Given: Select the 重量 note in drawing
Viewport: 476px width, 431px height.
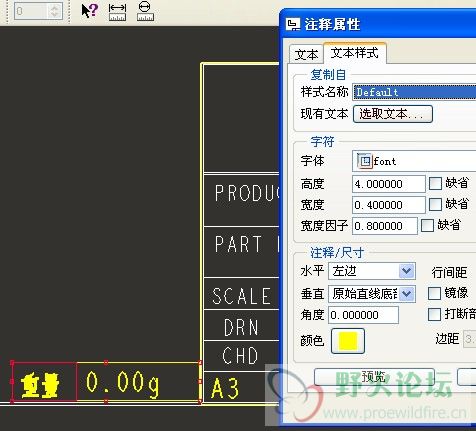Looking at the screenshot, I should point(40,386).
